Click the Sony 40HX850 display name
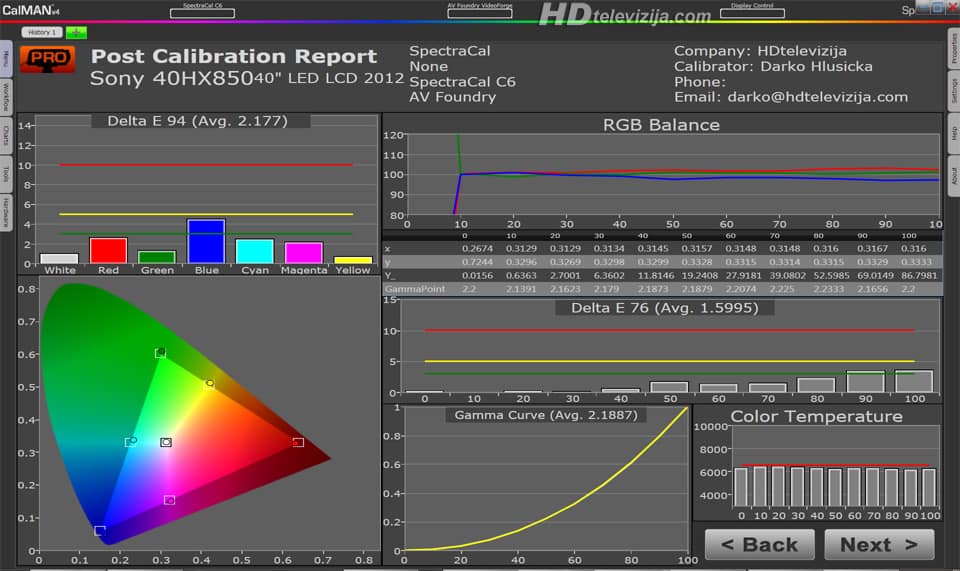 click(171, 78)
